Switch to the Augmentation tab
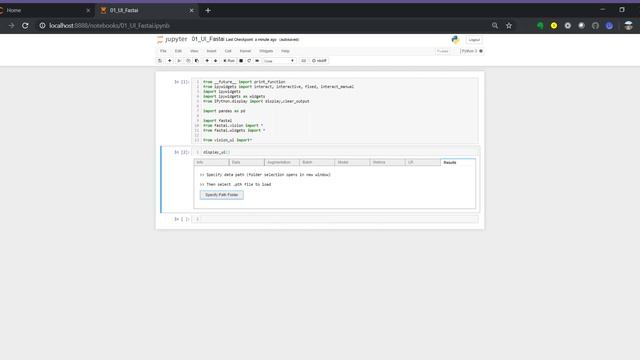 point(282,162)
